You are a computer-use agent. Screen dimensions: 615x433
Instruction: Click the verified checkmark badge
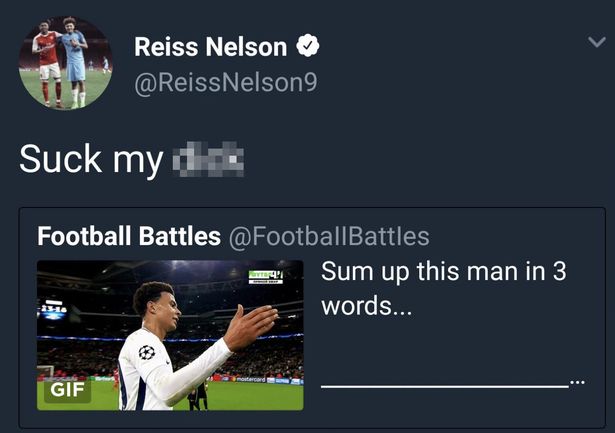tap(309, 47)
